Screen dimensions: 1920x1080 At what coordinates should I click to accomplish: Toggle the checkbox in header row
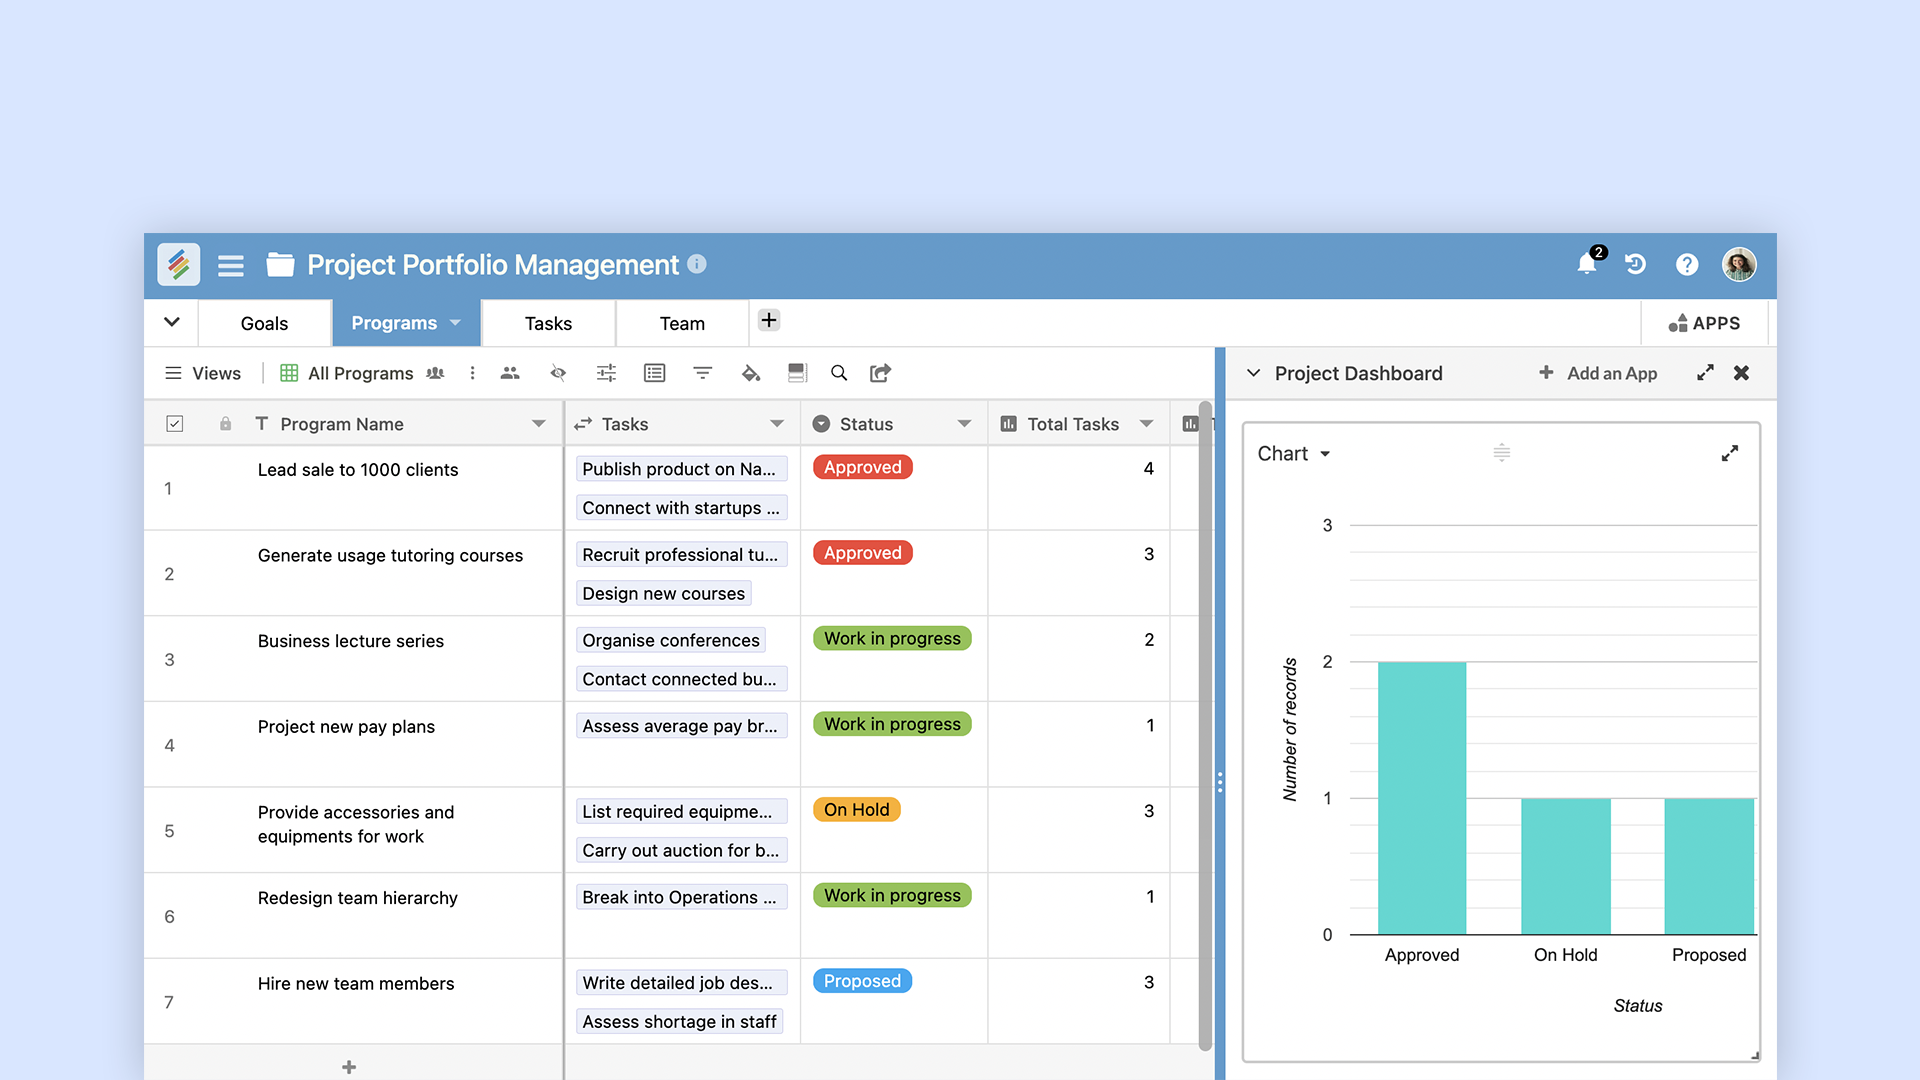tap(175, 423)
